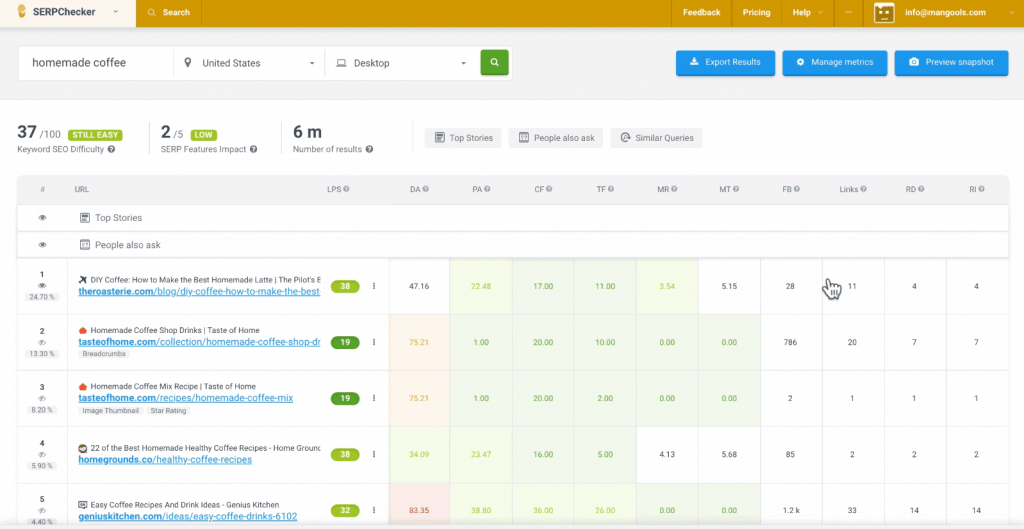Click the Export Results button
The height and width of the screenshot is (529, 1024).
tap(726, 63)
